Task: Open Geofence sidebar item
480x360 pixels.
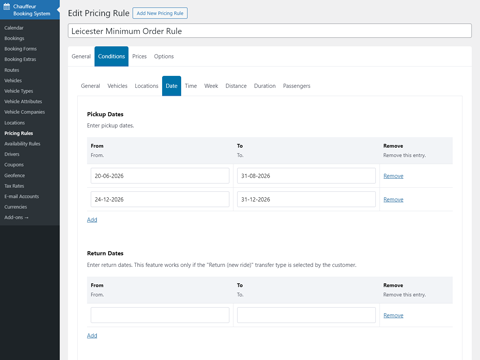Action: tap(14, 175)
